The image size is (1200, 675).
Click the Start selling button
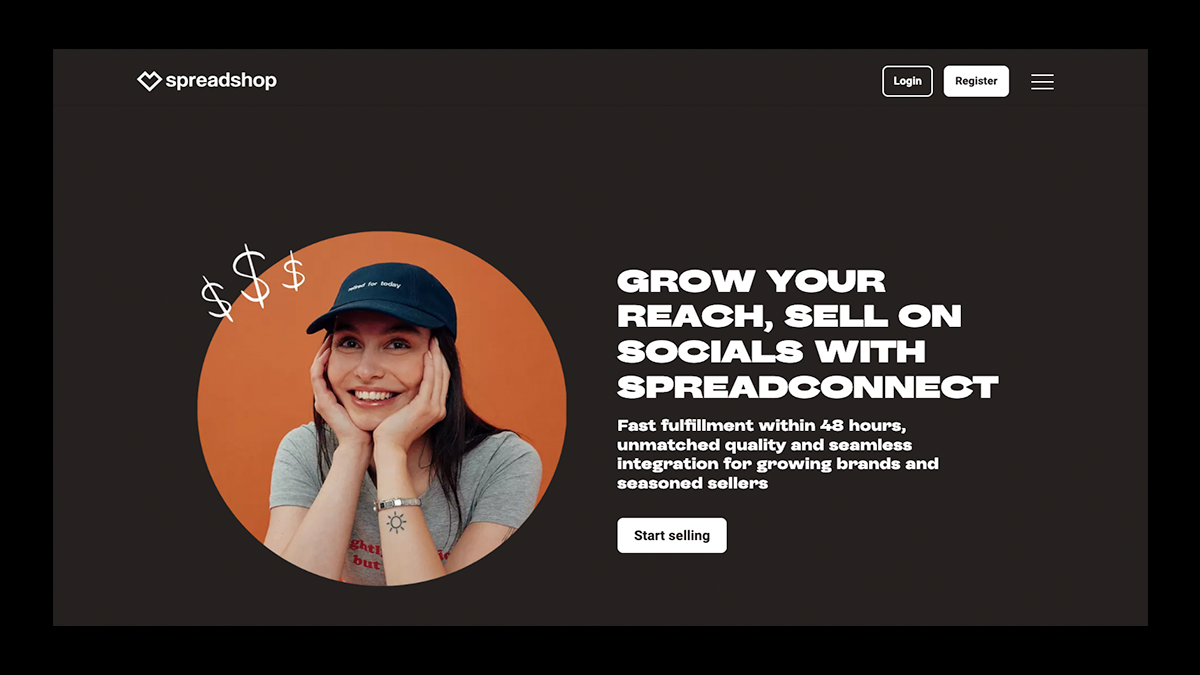click(x=672, y=535)
